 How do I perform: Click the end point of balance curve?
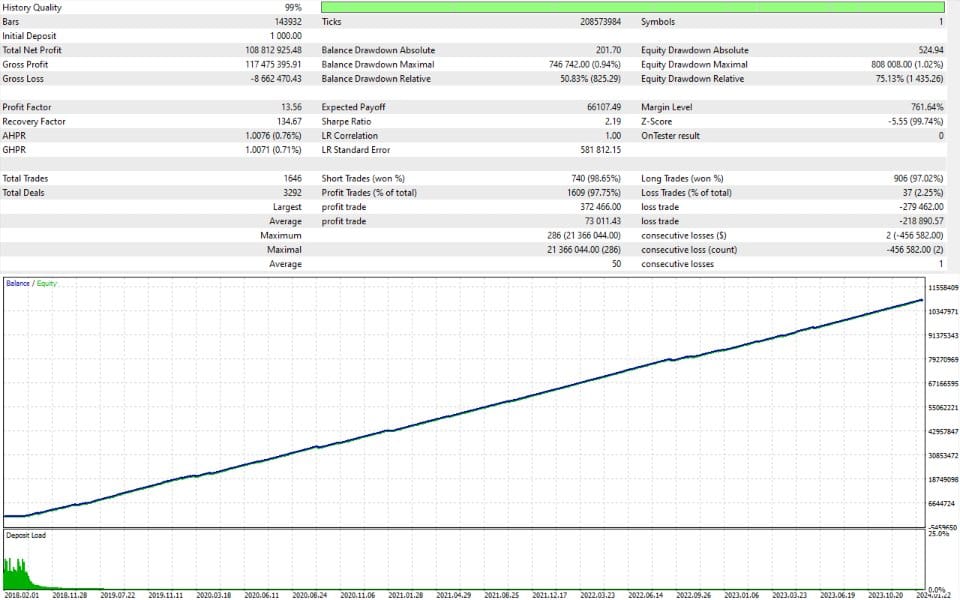[x=922, y=300]
